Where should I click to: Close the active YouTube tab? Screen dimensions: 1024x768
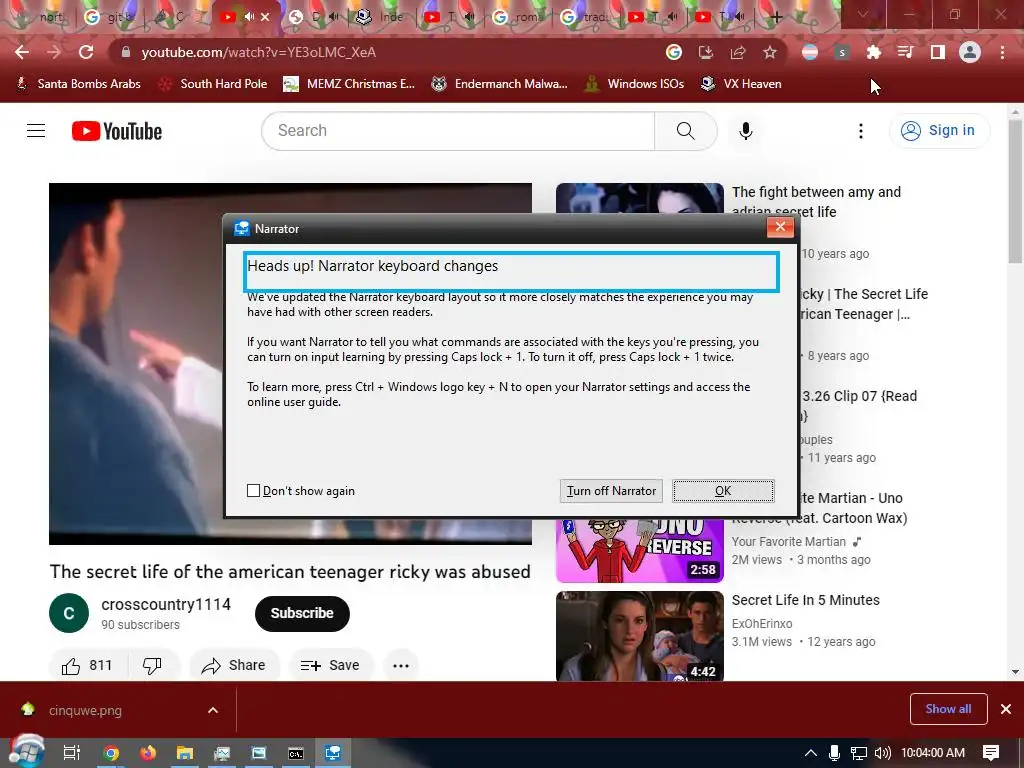[x=265, y=17]
